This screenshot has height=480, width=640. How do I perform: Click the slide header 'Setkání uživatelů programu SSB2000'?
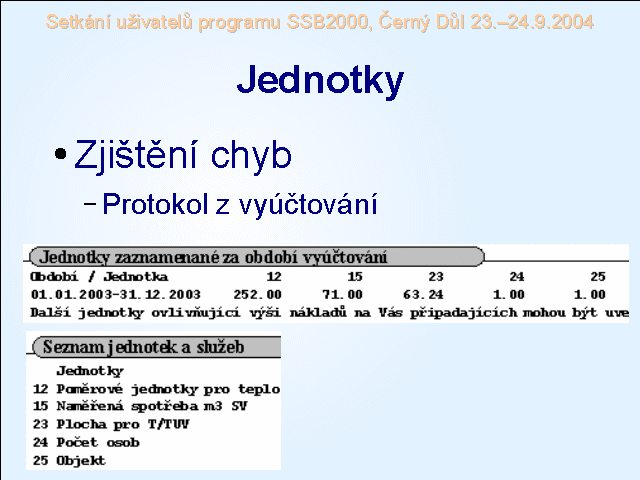207,22
